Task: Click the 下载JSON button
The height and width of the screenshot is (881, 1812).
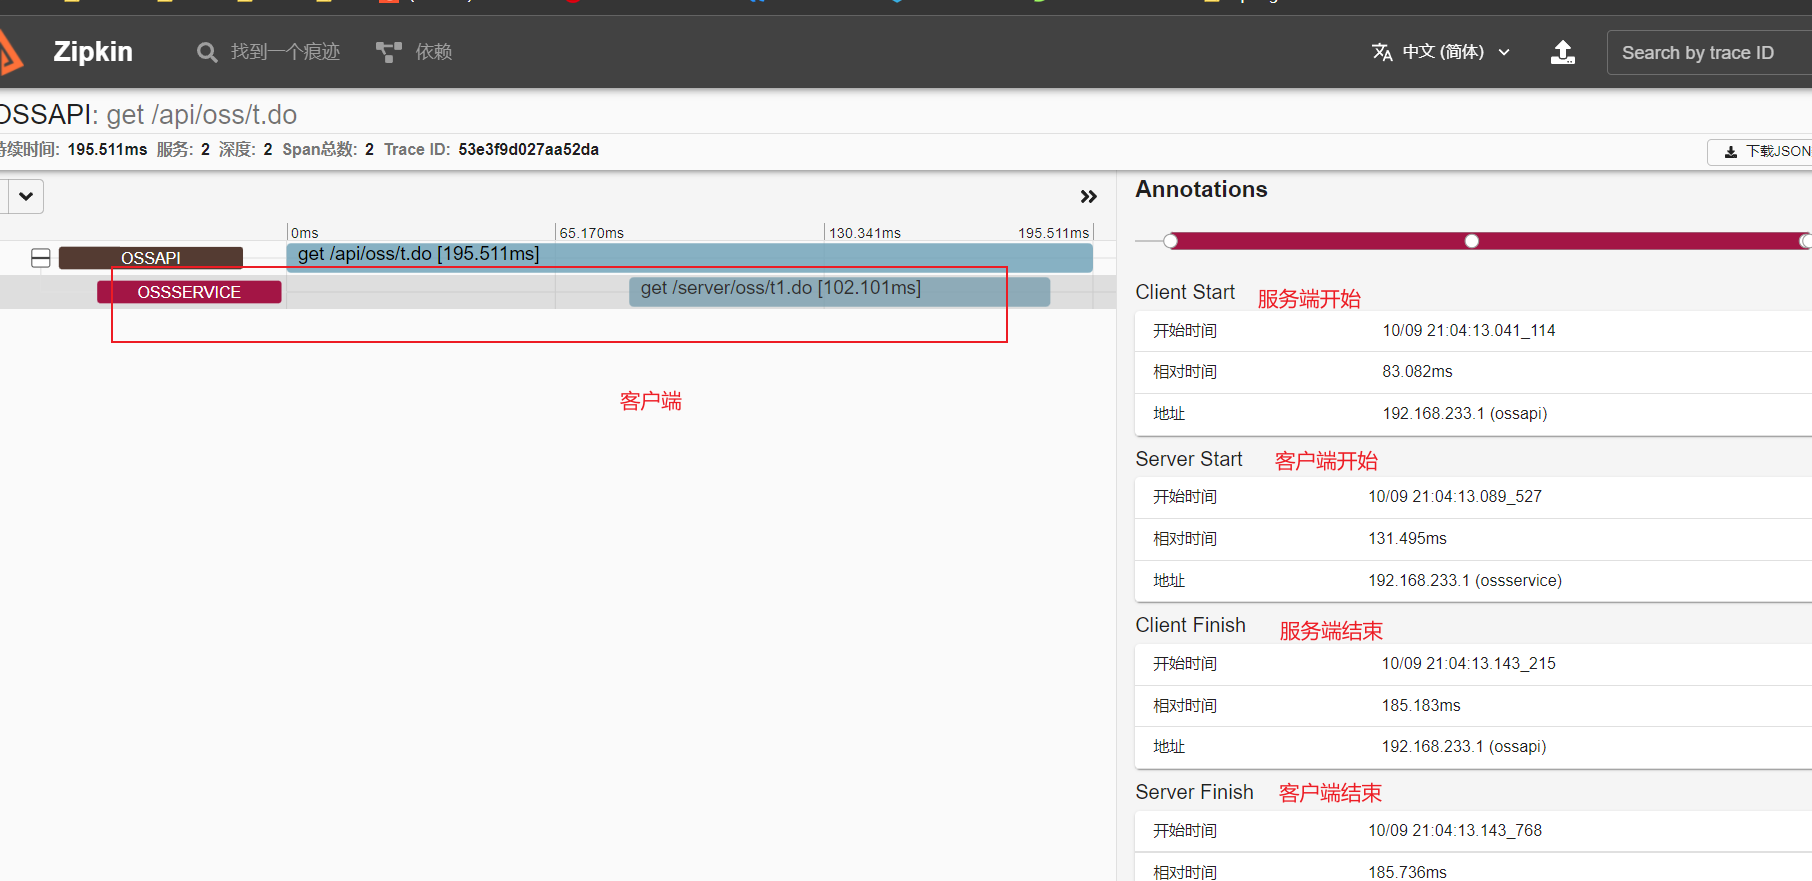Action: click(x=1760, y=151)
